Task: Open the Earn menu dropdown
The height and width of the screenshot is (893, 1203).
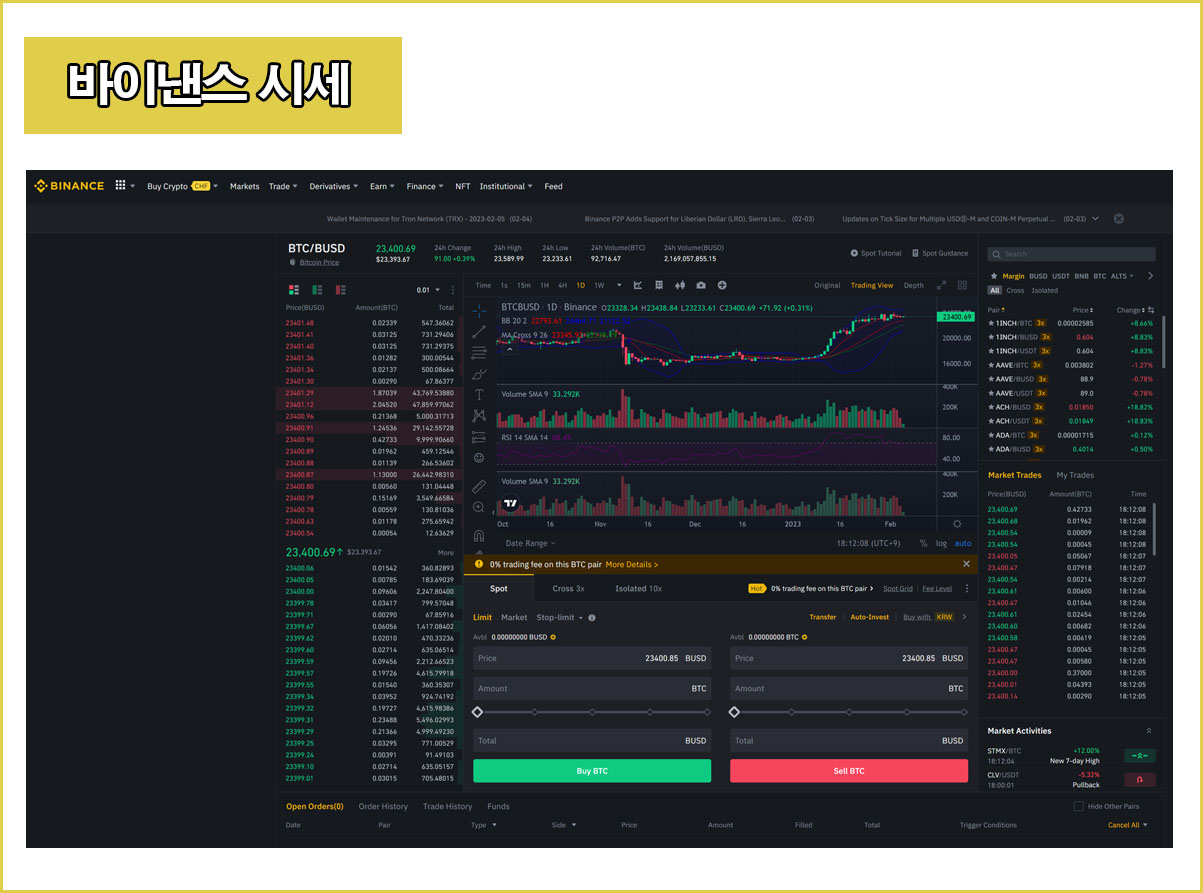Action: point(382,186)
